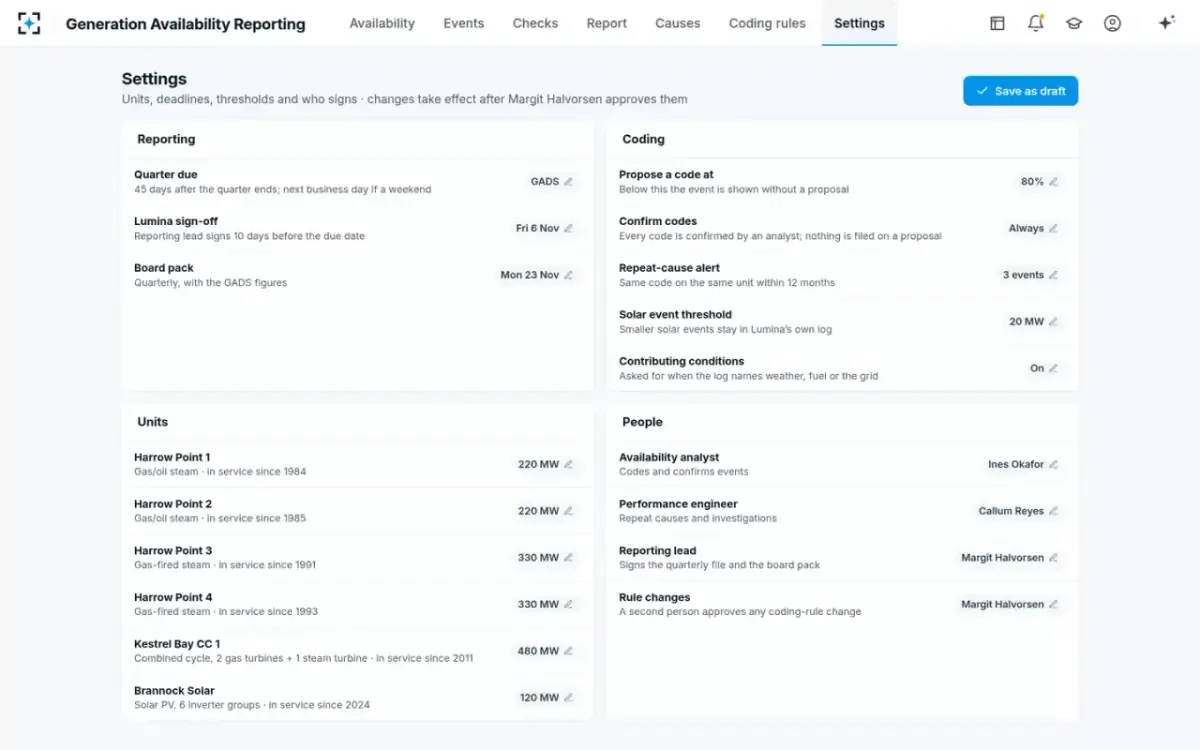Click the Propose a code at label
This screenshot has height=750, width=1200.
tap(666, 174)
